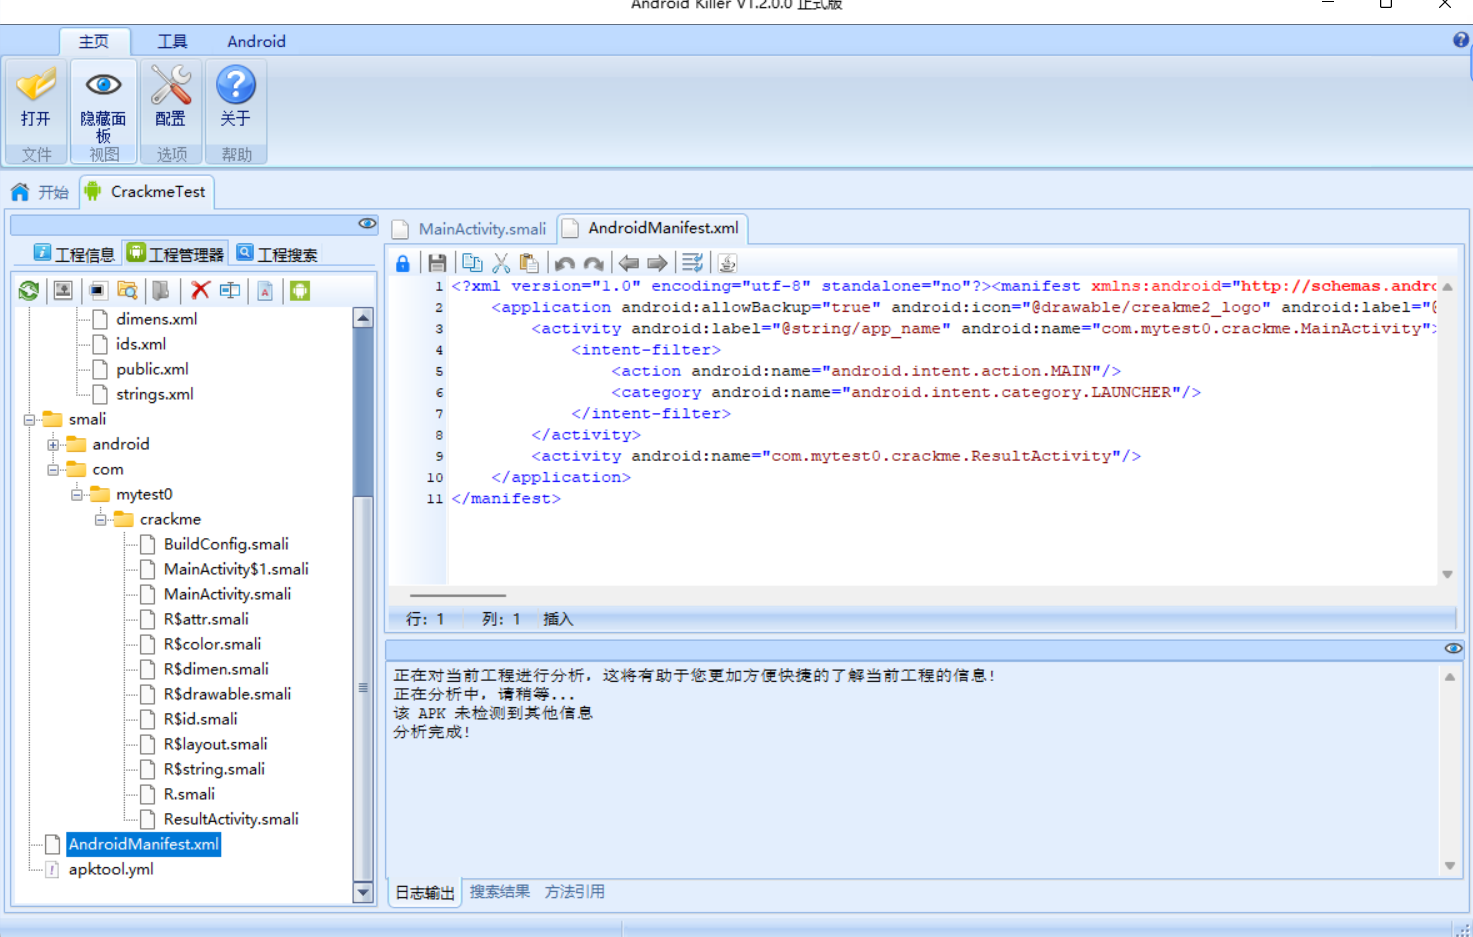The image size is (1473, 937).
Task: Collapse the smali folder node
Action: click(30, 420)
